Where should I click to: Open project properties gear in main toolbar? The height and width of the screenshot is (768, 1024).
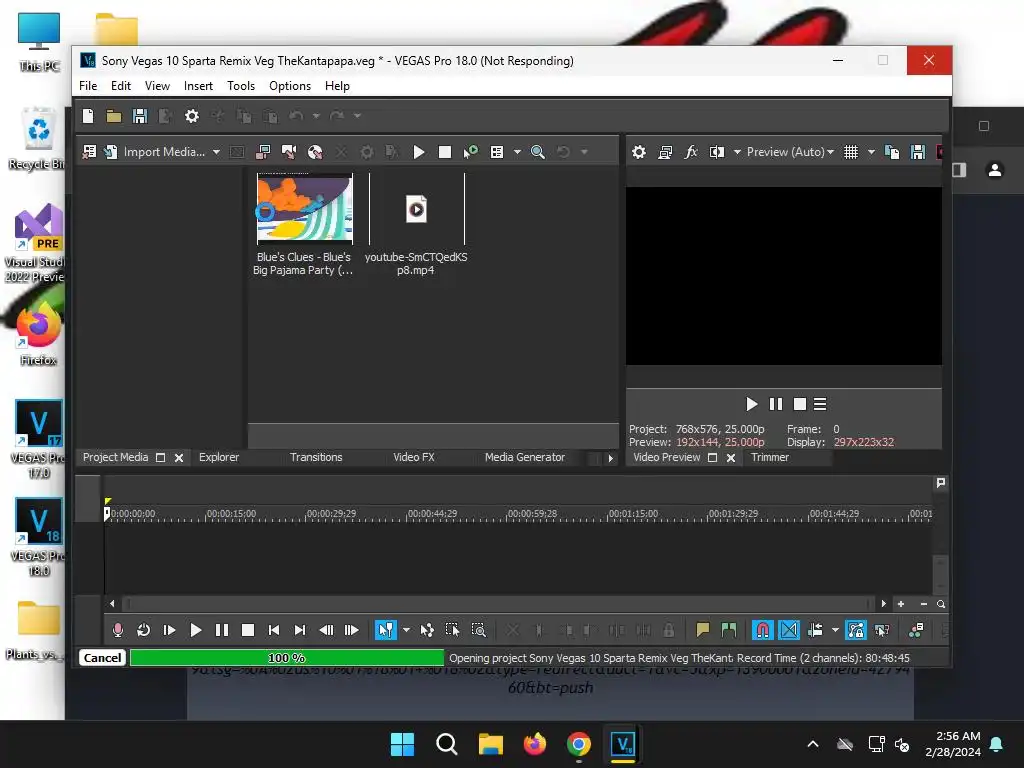tap(191, 116)
